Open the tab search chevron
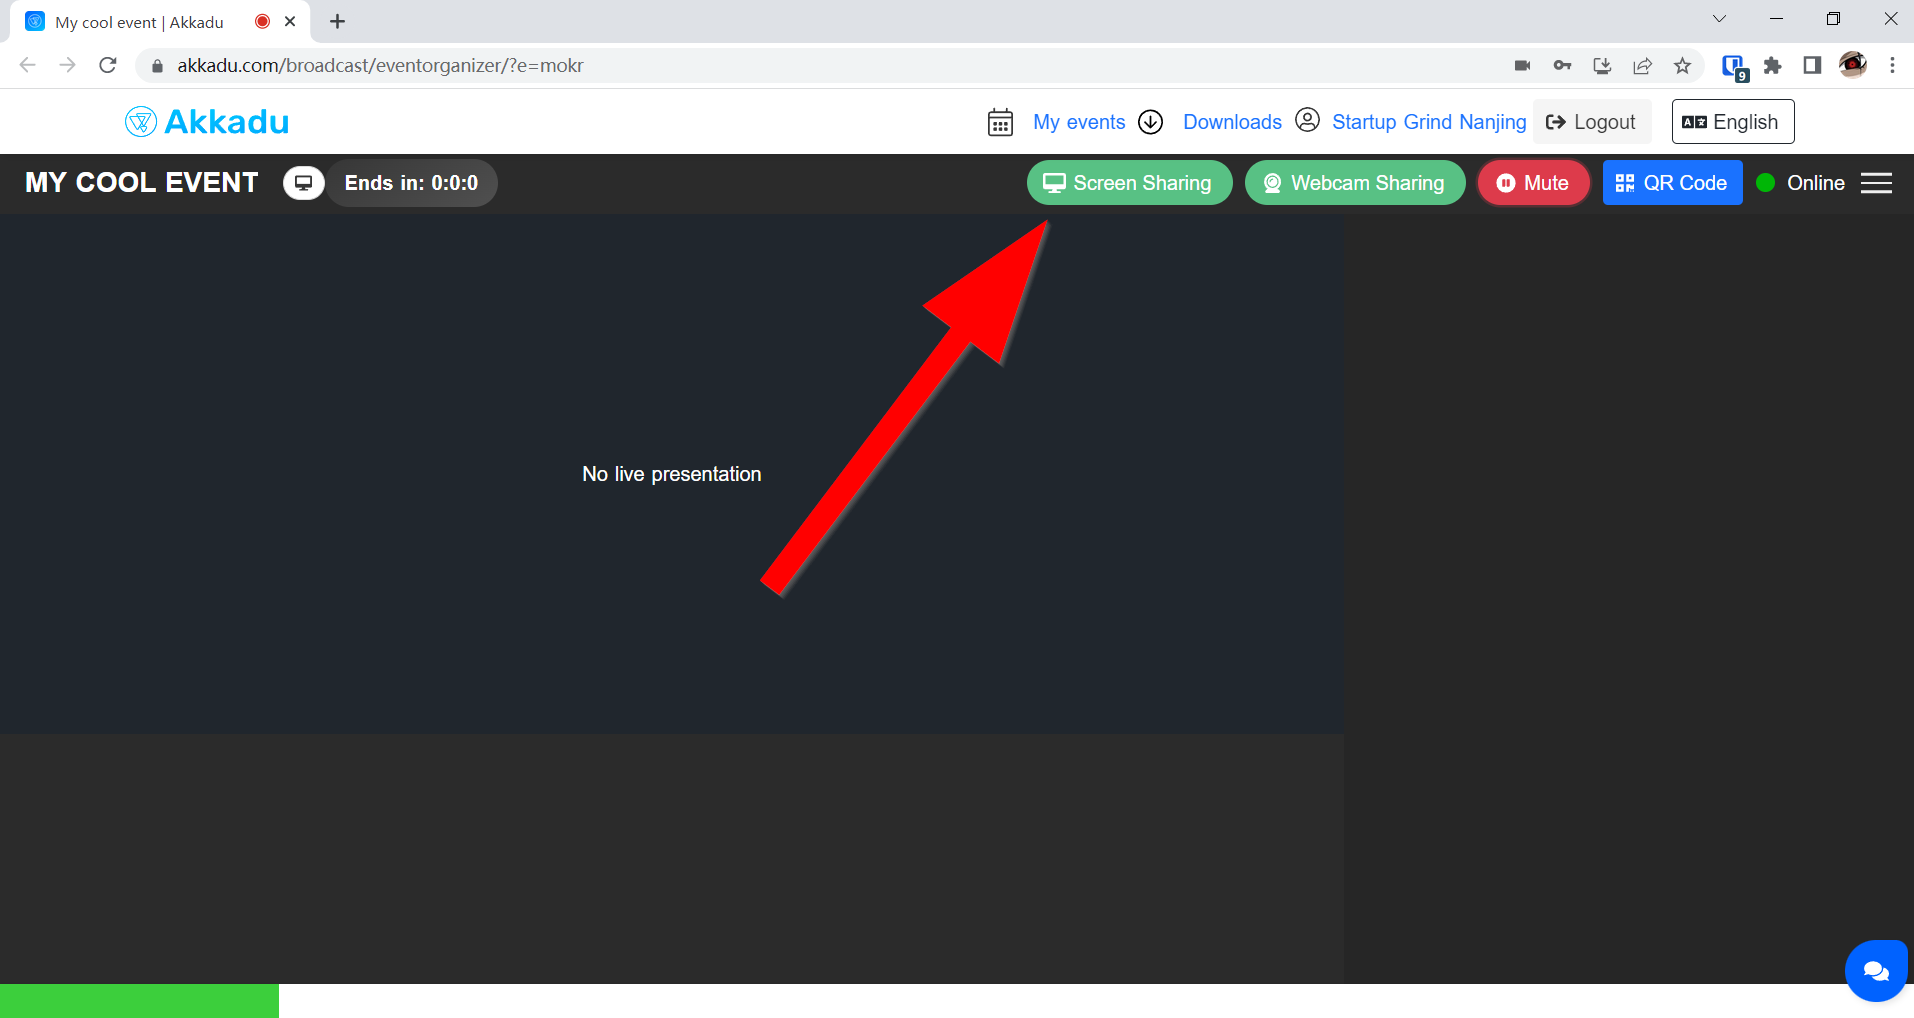1914x1018 pixels. [1719, 19]
